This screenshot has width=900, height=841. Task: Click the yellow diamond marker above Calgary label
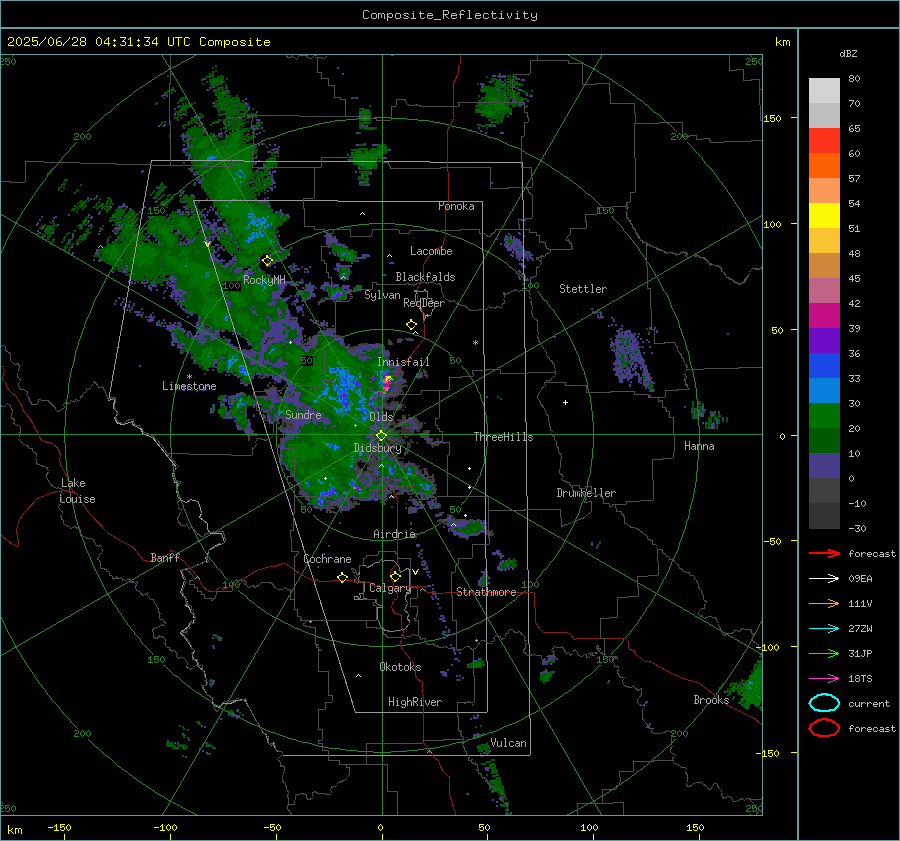point(395,576)
